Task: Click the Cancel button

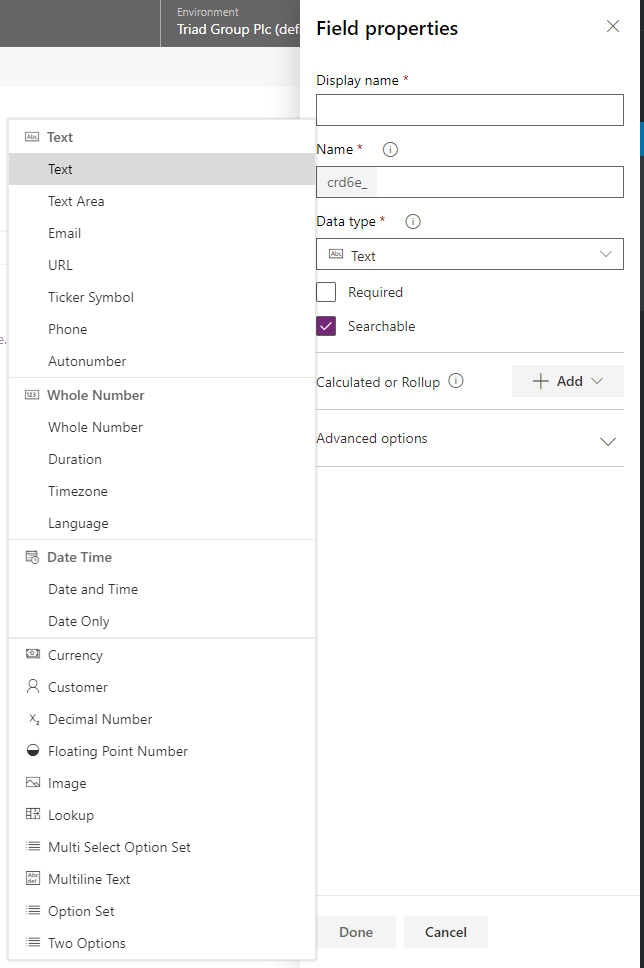Action: click(446, 932)
